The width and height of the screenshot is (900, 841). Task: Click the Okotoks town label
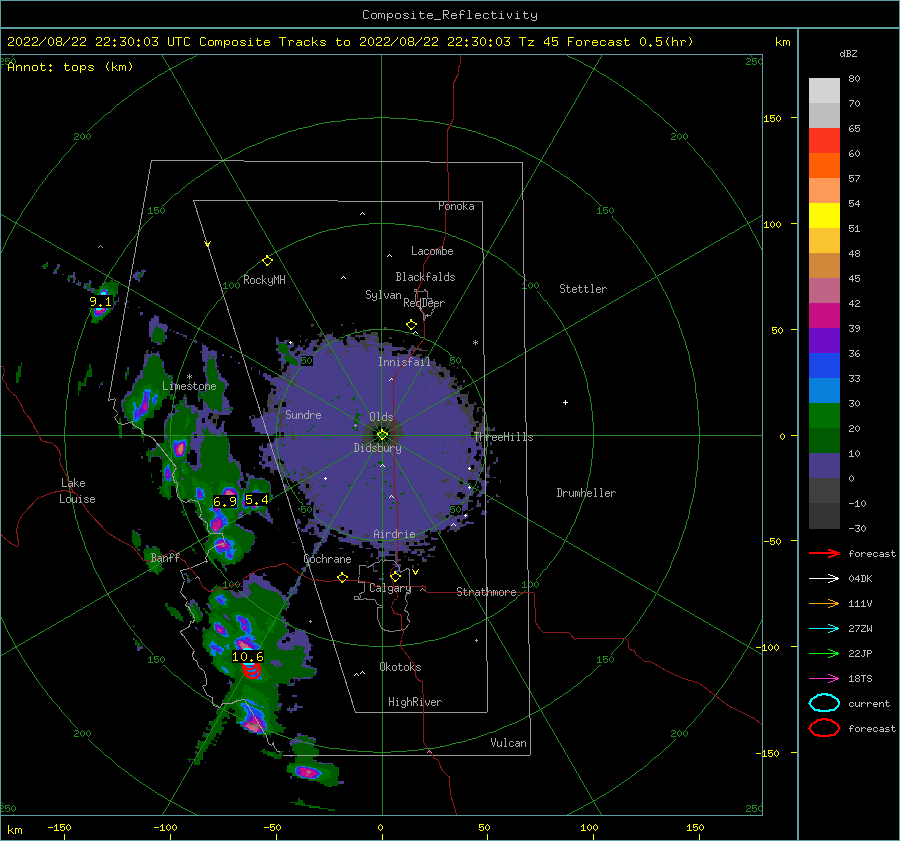pos(400,667)
